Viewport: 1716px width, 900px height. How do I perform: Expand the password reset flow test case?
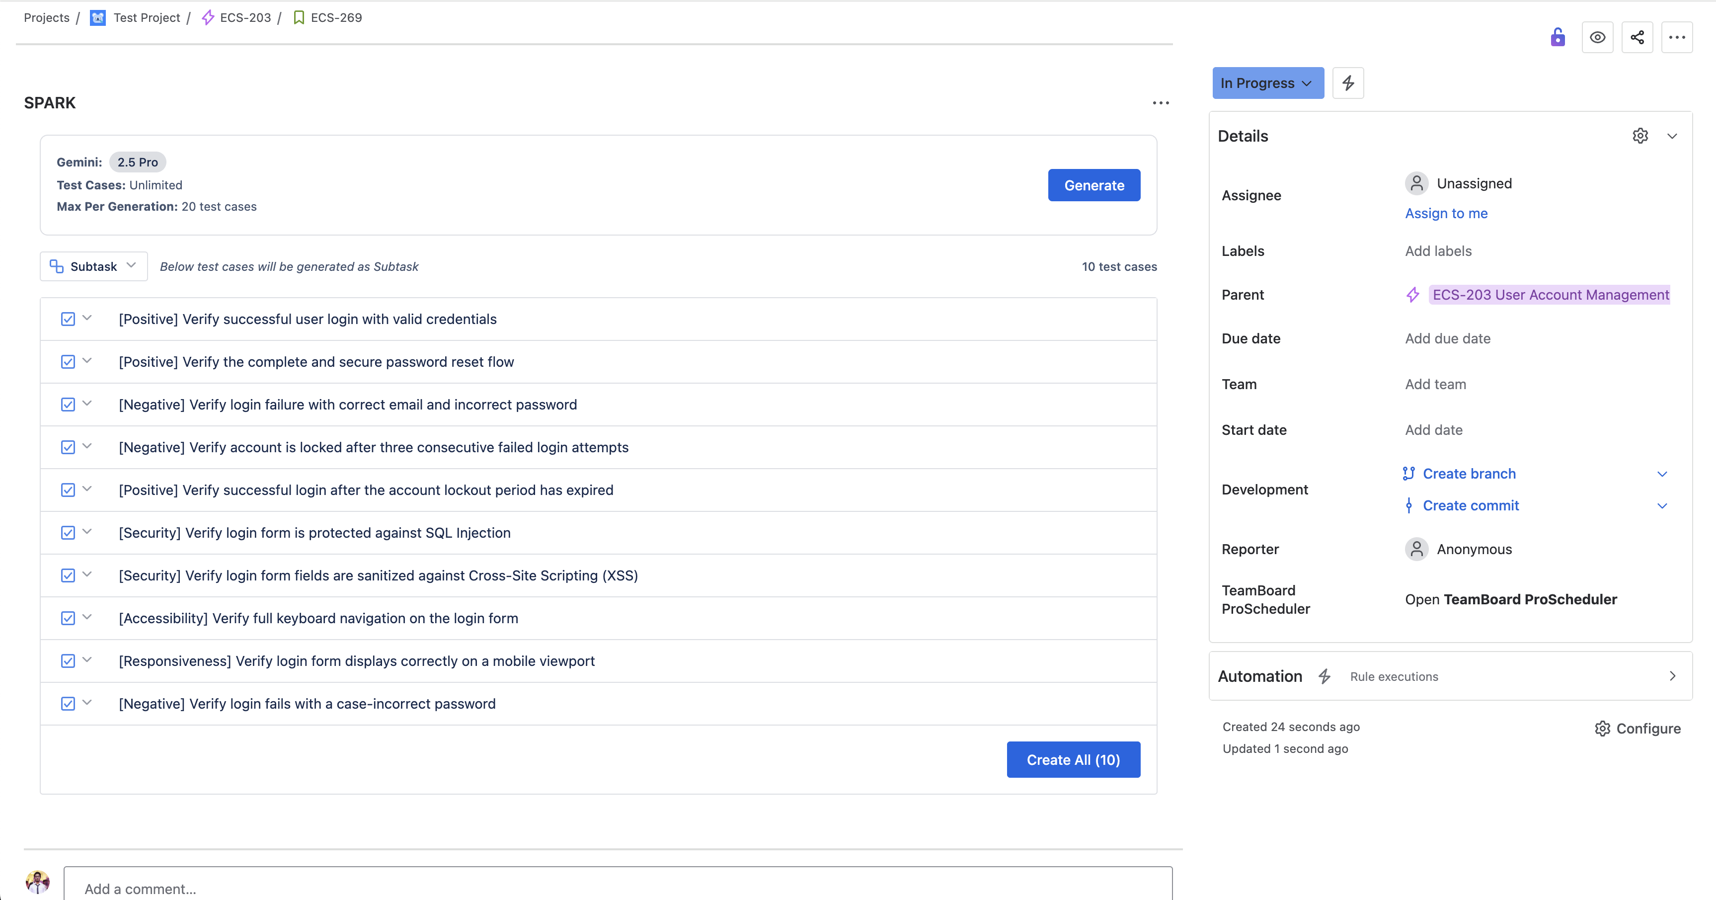[x=88, y=361]
